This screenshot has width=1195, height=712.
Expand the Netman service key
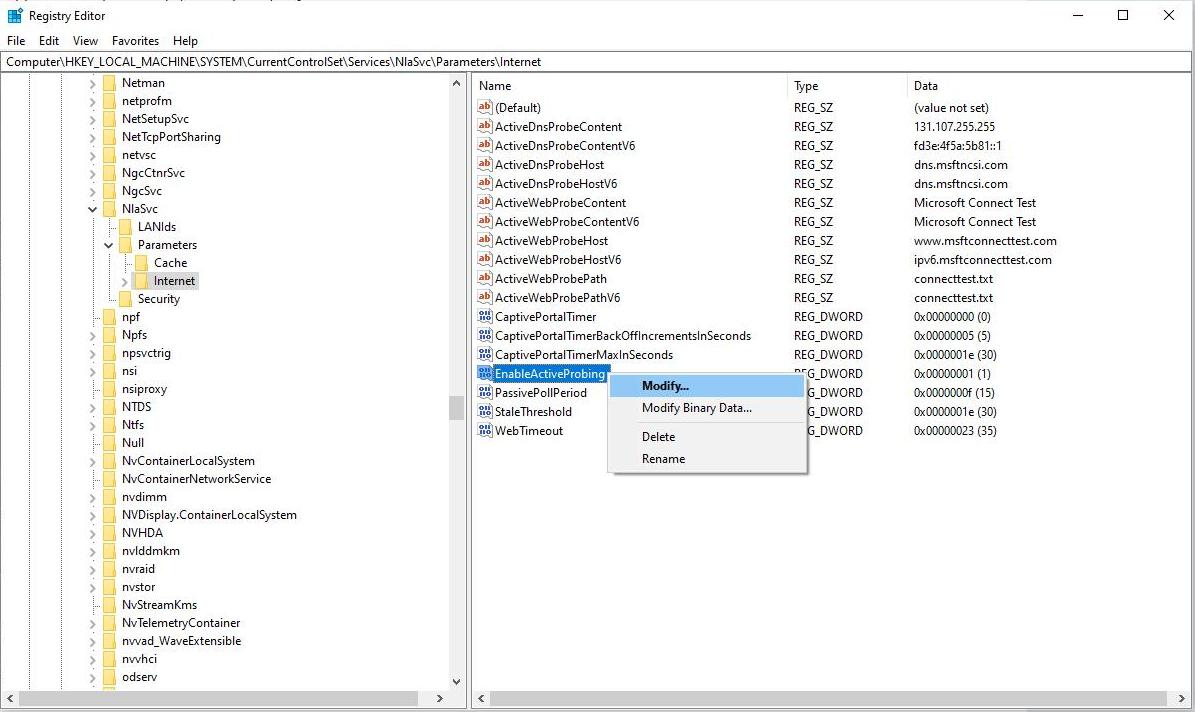(x=93, y=83)
